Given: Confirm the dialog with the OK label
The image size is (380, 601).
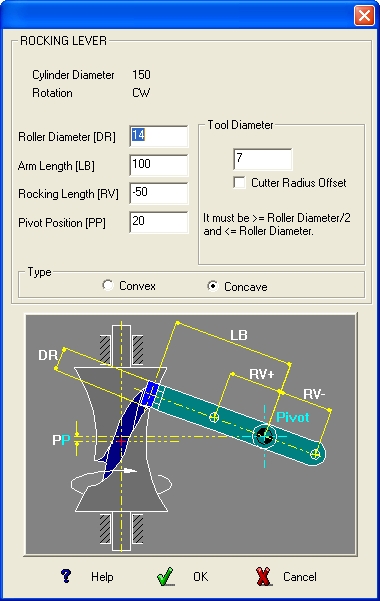Looking at the screenshot, I should pyautogui.click(x=201, y=576).
